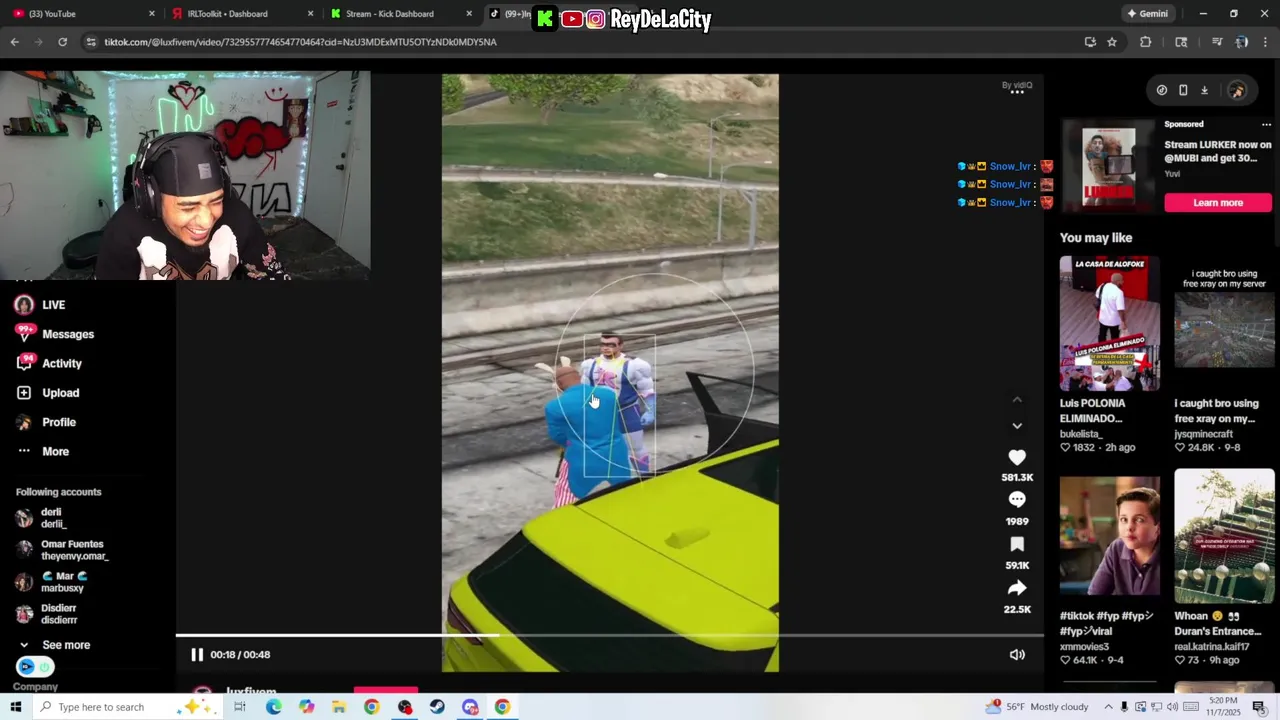Open the Windows Start menu

click(15, 707)
